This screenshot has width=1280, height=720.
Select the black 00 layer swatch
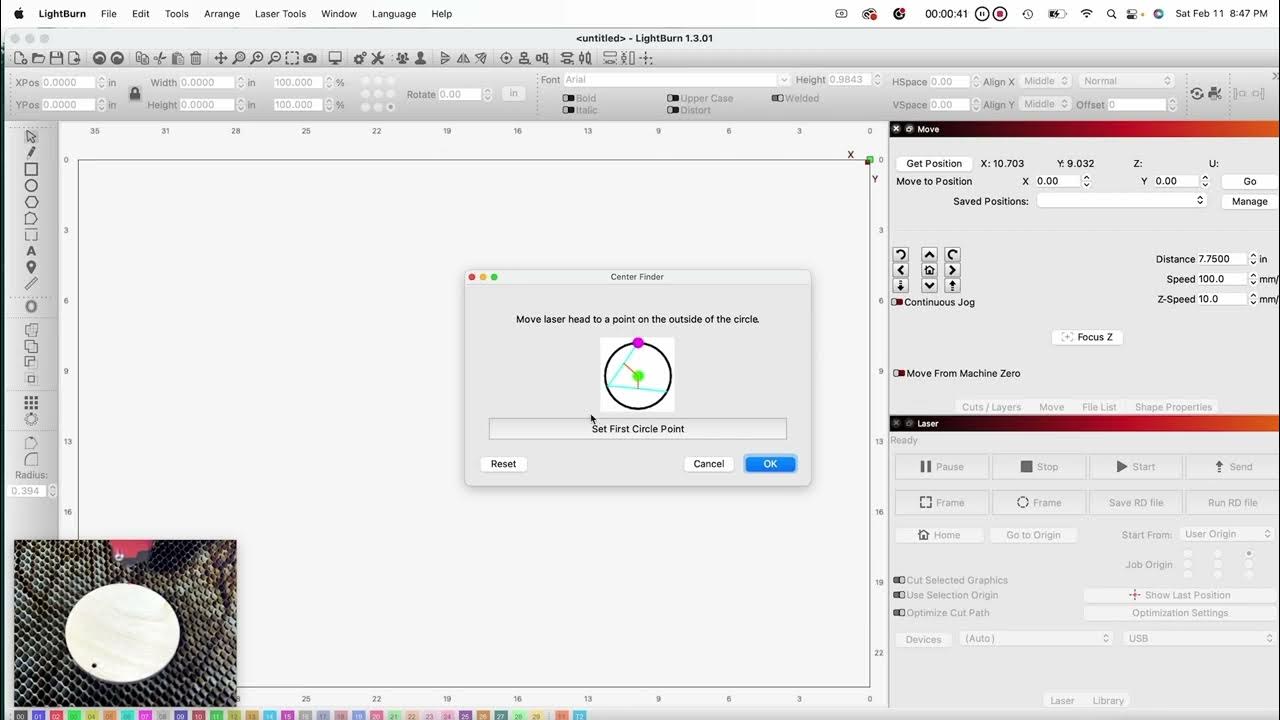[20, 716]
